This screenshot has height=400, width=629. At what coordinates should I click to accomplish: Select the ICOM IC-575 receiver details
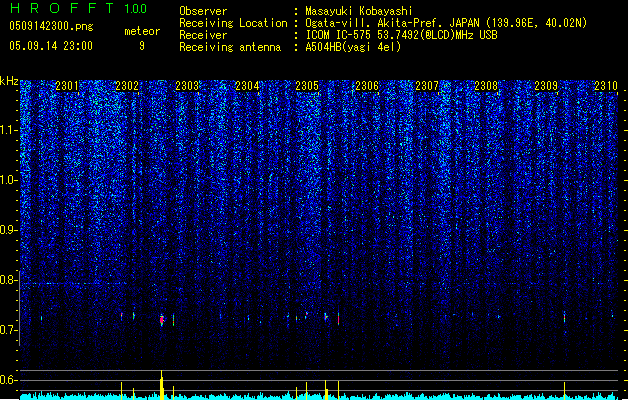tap(401, 35)
